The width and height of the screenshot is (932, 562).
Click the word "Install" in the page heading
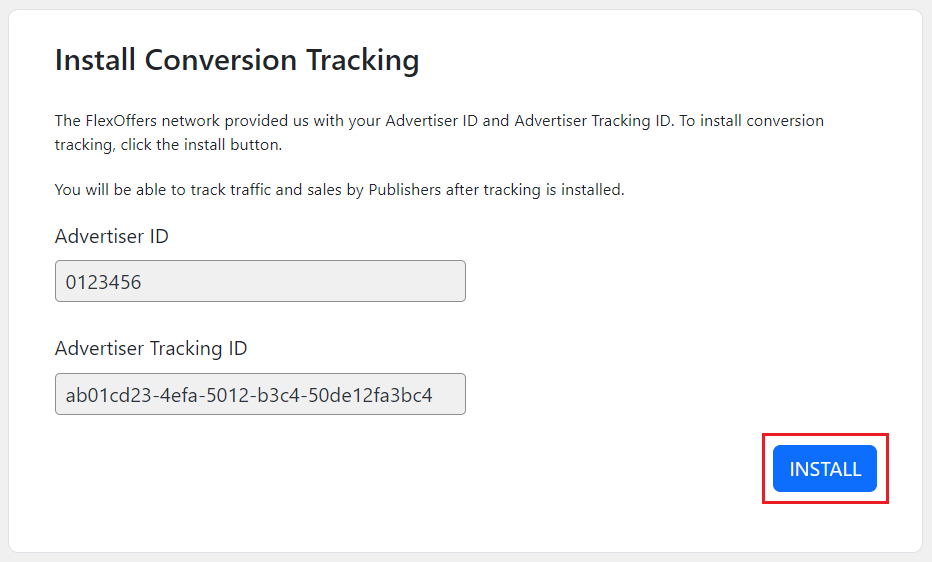click(x=95, y=60)
